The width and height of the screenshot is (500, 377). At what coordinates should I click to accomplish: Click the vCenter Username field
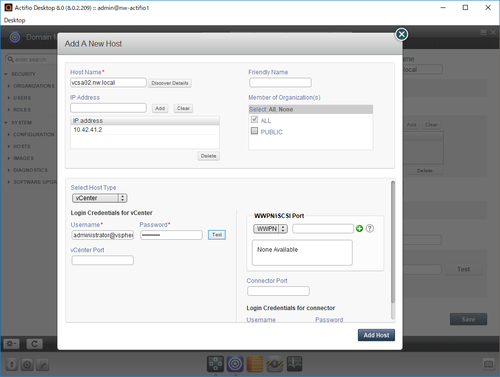point(103,235)
